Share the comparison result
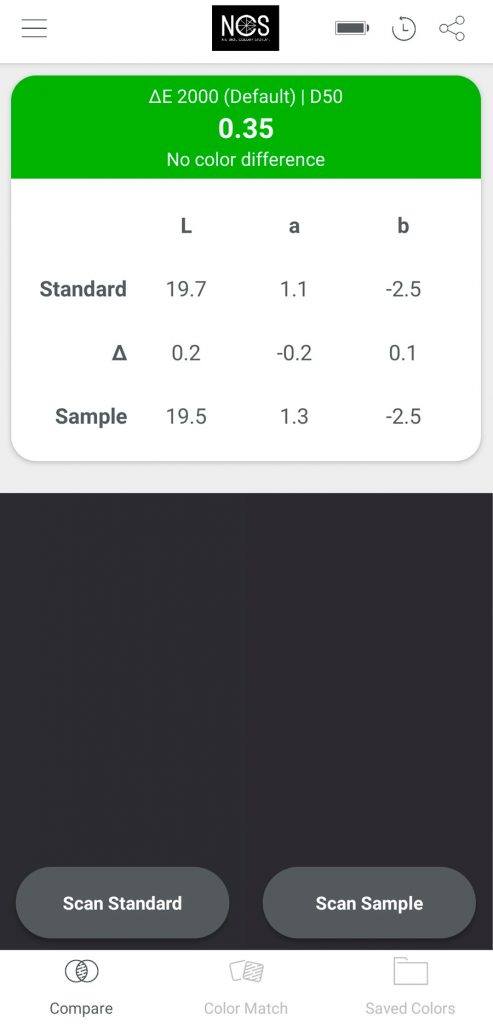This screenshot has height=1024, width=493. tap(452, 28)
